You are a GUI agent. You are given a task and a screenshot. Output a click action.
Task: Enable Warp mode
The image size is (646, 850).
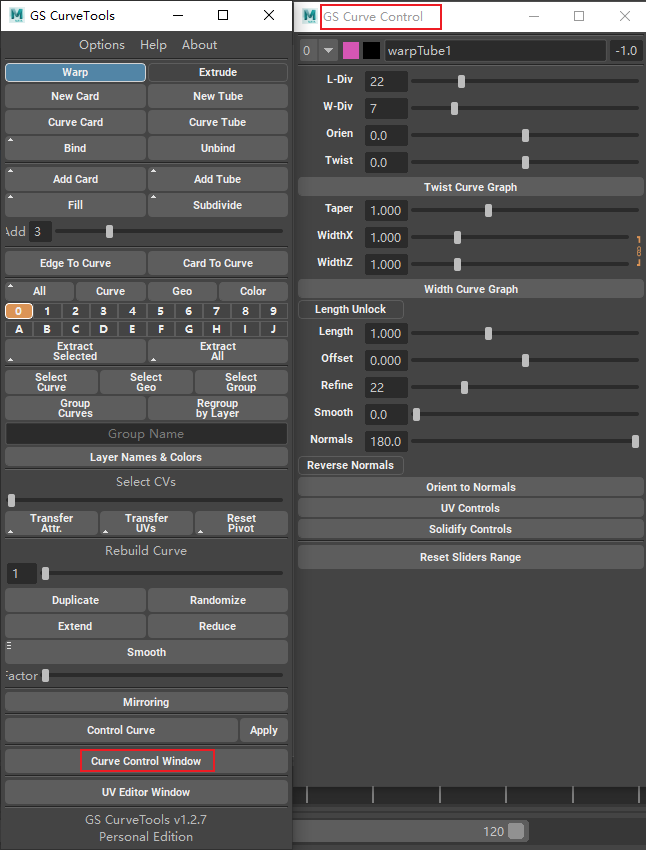coord(75,72)
